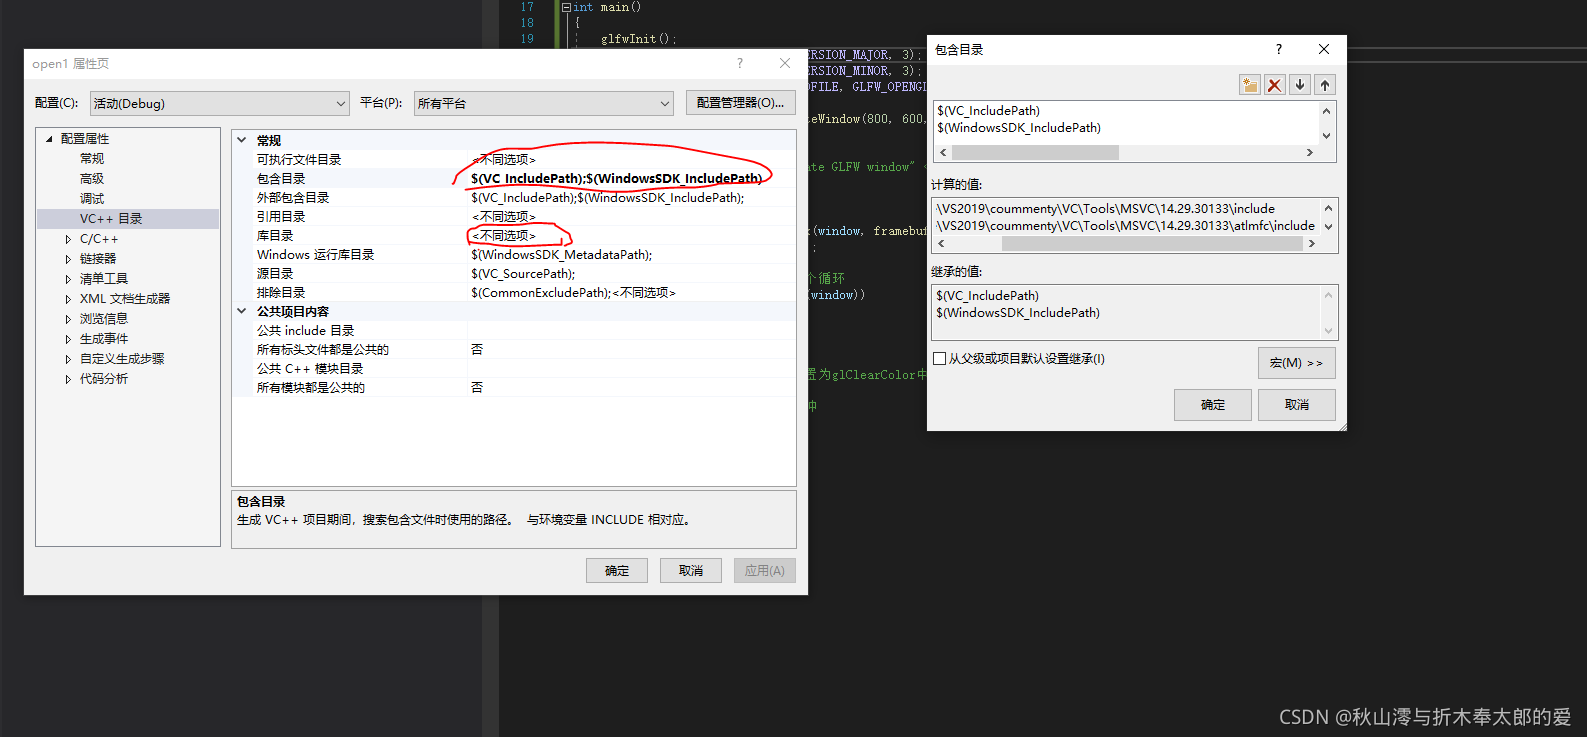Expand the XML 文档生成器 tree node

point(68,299)
